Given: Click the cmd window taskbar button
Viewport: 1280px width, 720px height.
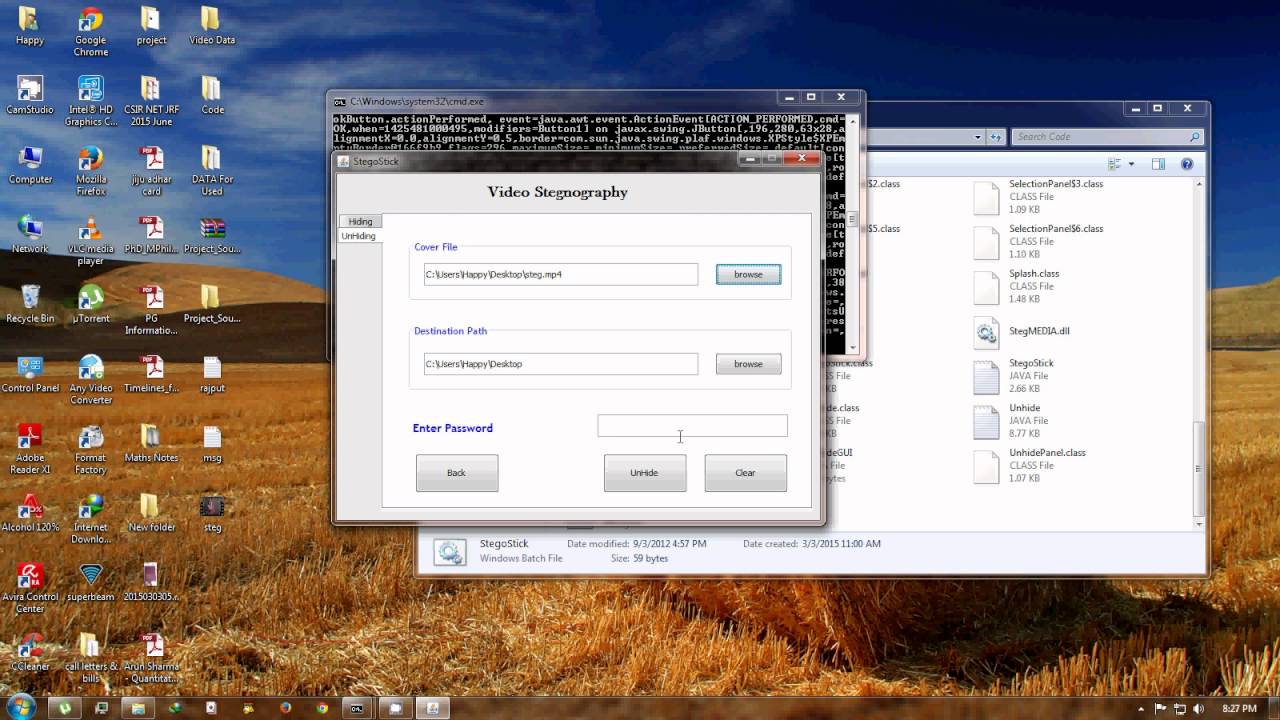Looking at the screenshot, I should [x=357, y=708].
